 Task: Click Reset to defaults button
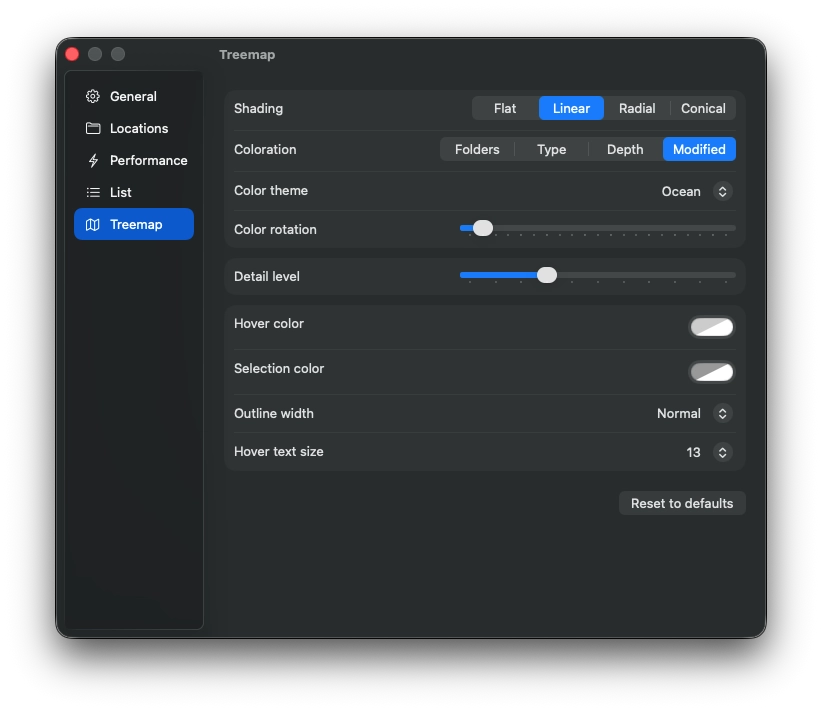tap(682, 503)
